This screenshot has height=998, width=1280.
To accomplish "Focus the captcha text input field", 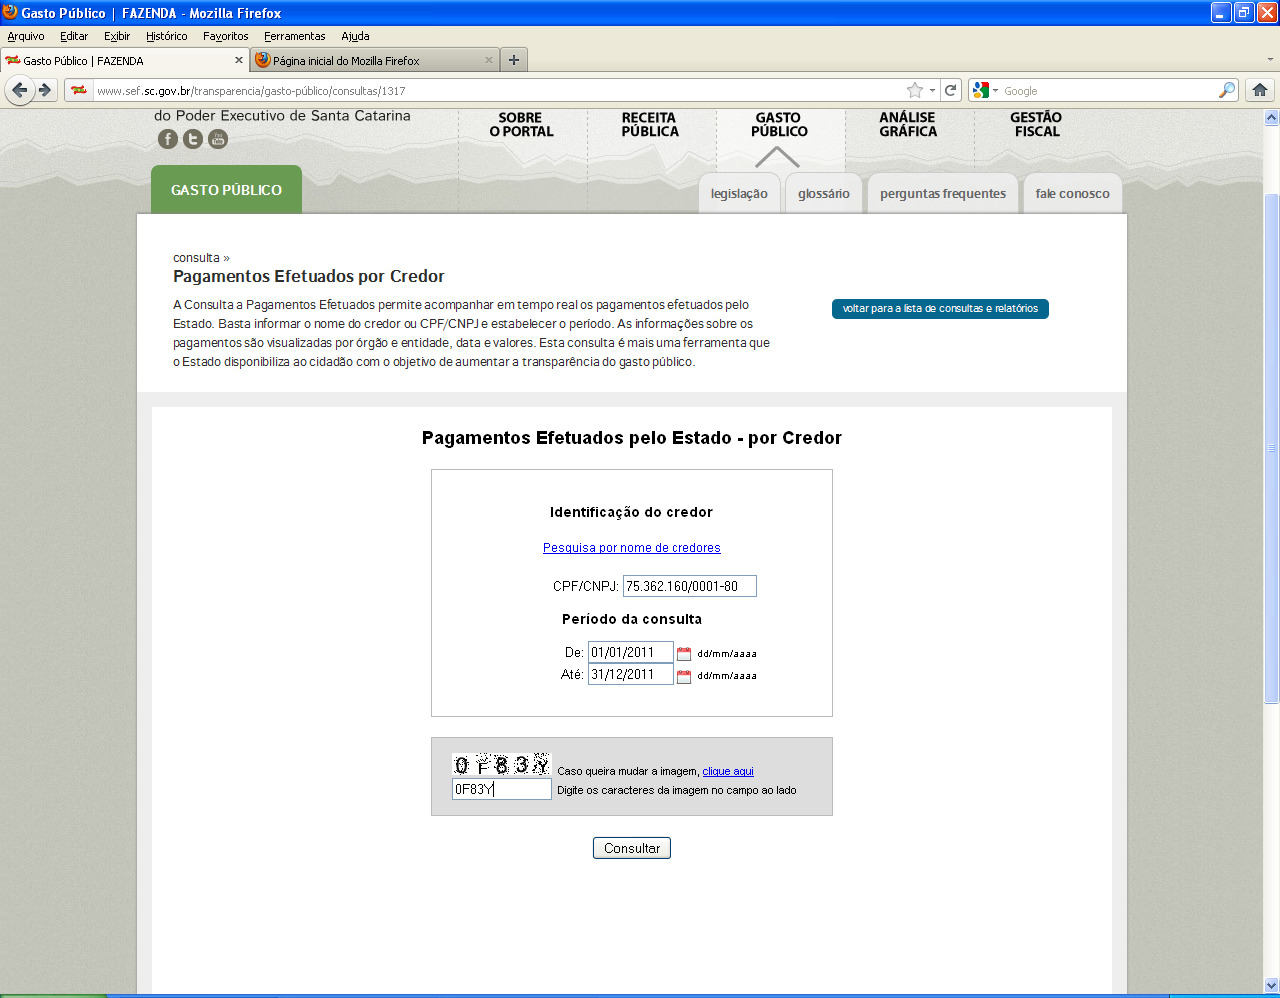I will 502,789.
